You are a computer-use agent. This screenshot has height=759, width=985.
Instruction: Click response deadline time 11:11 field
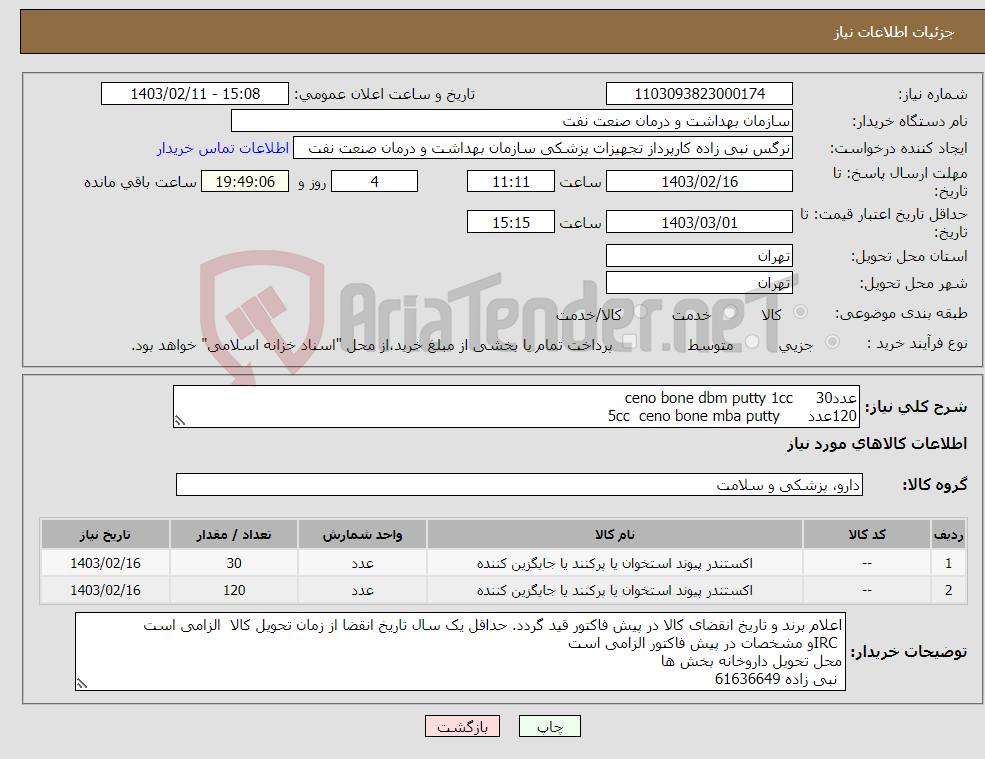click(511, 182)
